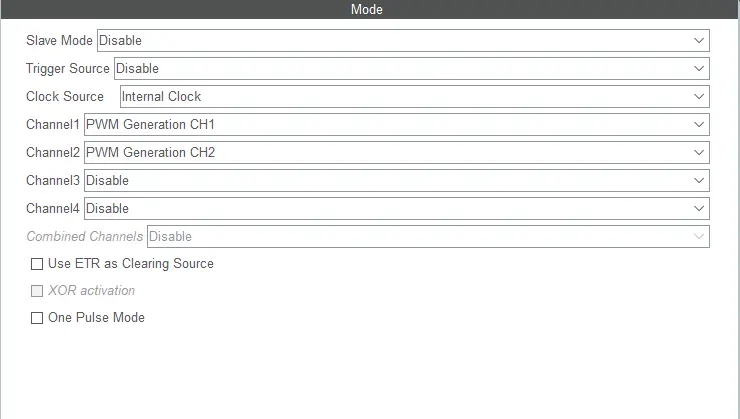
Task: Open the Slave Mode dropdown
Action: (400, 41)
